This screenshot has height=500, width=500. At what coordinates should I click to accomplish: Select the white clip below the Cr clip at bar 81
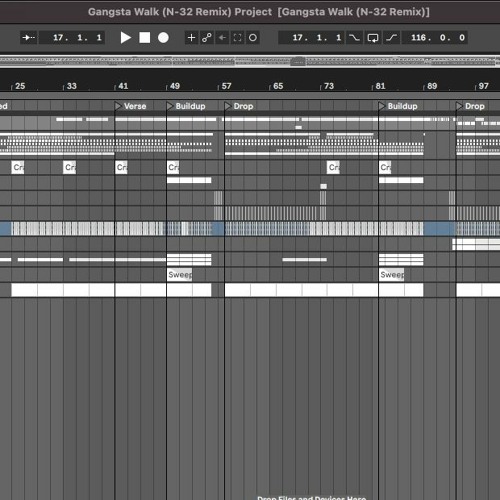click(x=401, y=180)
